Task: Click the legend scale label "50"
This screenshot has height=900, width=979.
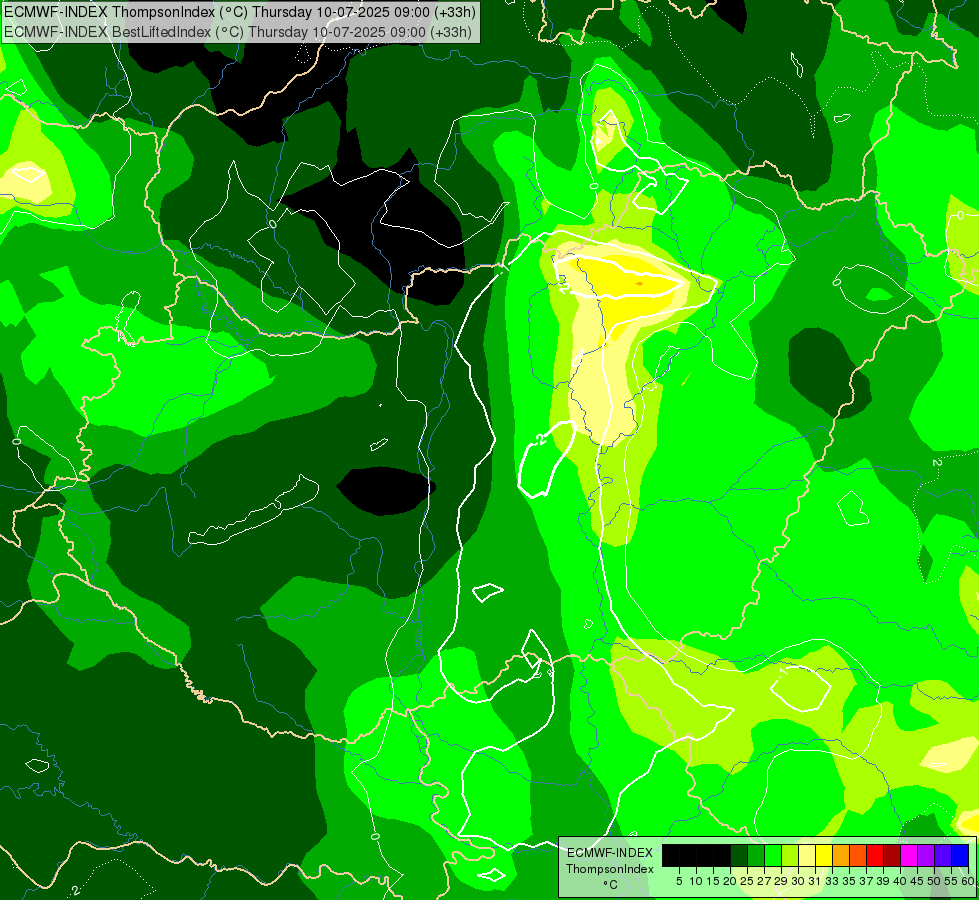Action: click(934, 881)
